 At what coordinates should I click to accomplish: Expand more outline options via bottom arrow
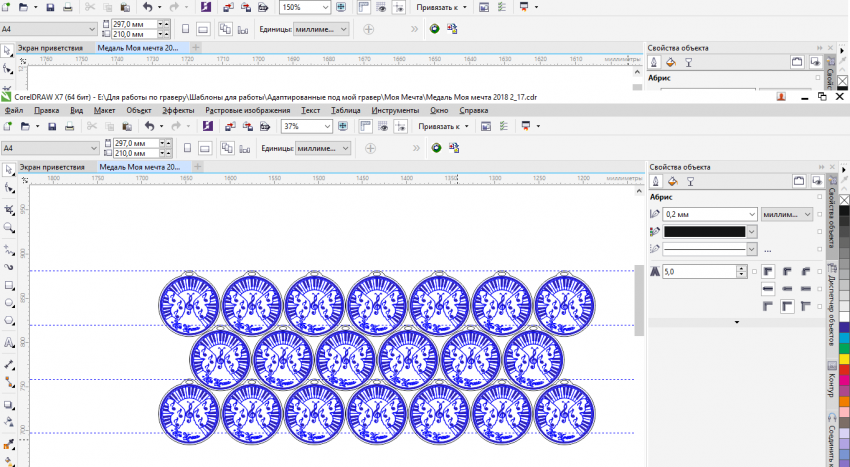tap(736, 322)
